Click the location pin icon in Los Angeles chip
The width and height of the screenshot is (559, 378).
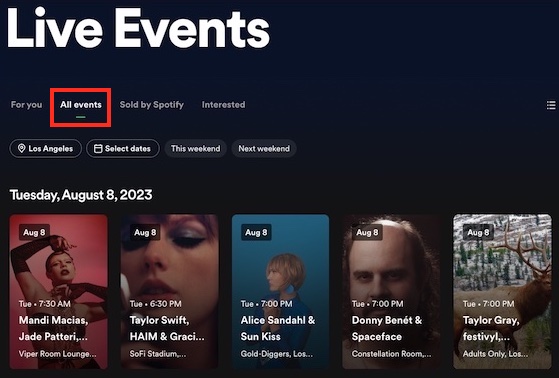click(x=21, y=148)
